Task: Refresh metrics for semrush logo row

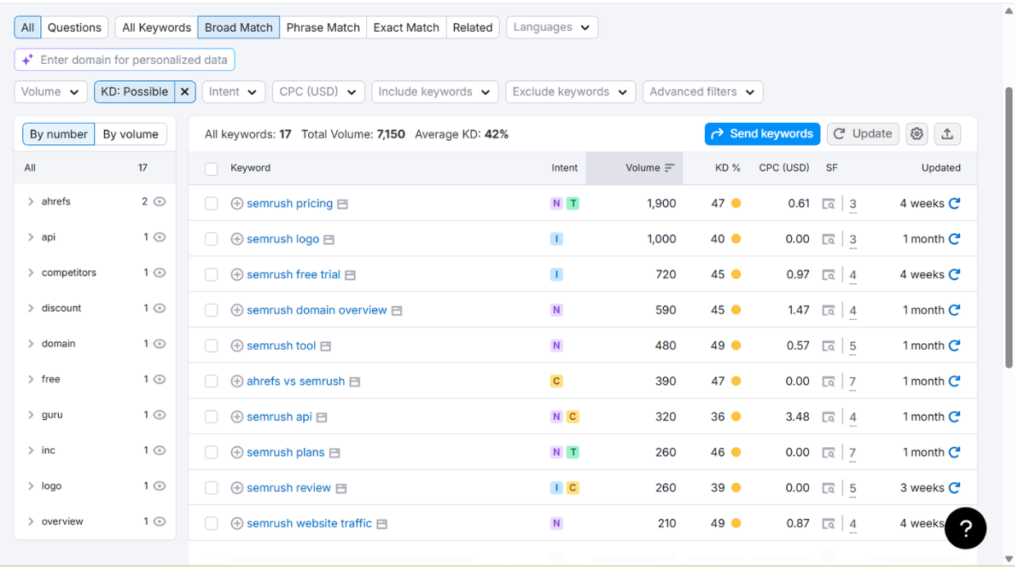Action: point(955,239)
